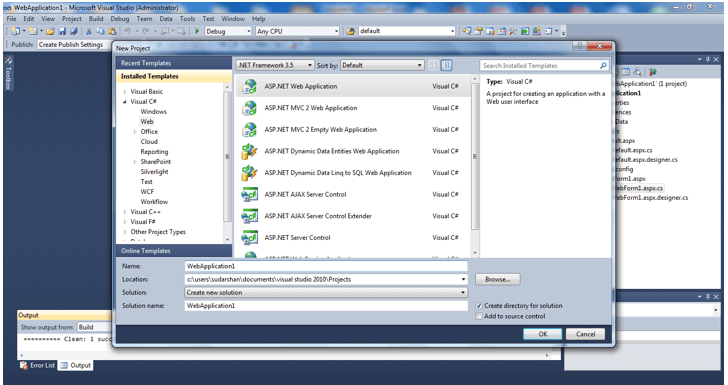The image size is (728, 385).
Task: Open the Create new solution dropdown
Action: (x=326, y=293)
